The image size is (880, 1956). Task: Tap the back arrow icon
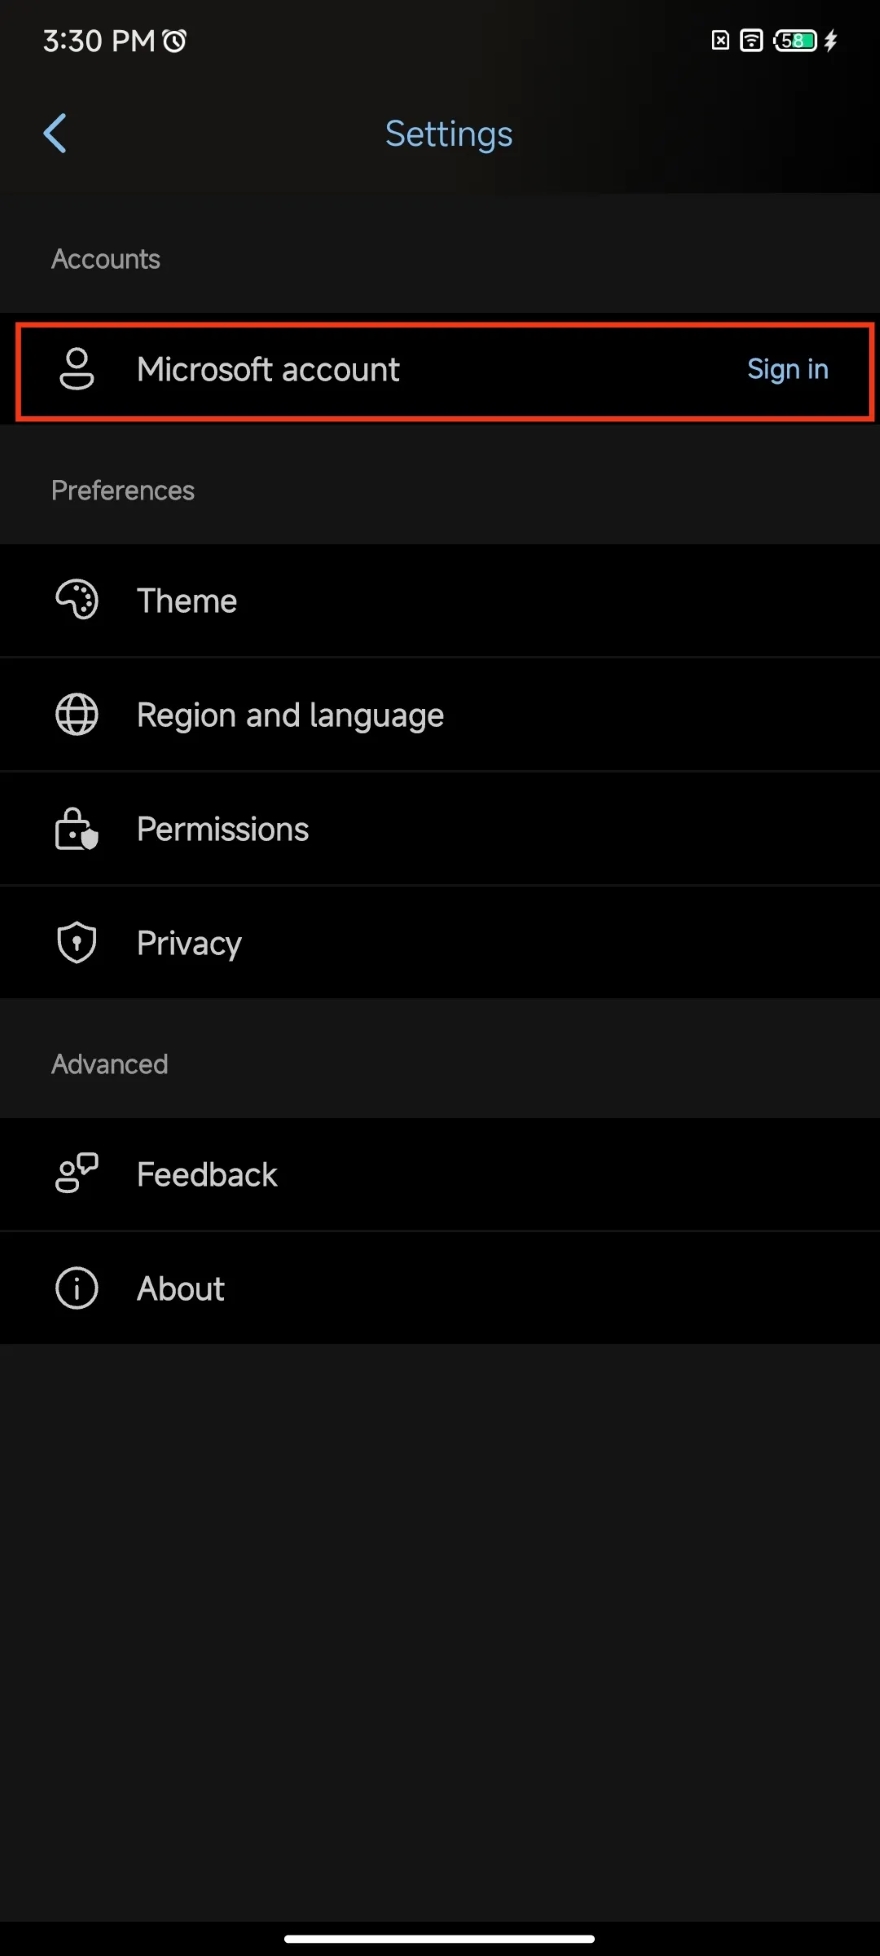click(x=55, y=133)
